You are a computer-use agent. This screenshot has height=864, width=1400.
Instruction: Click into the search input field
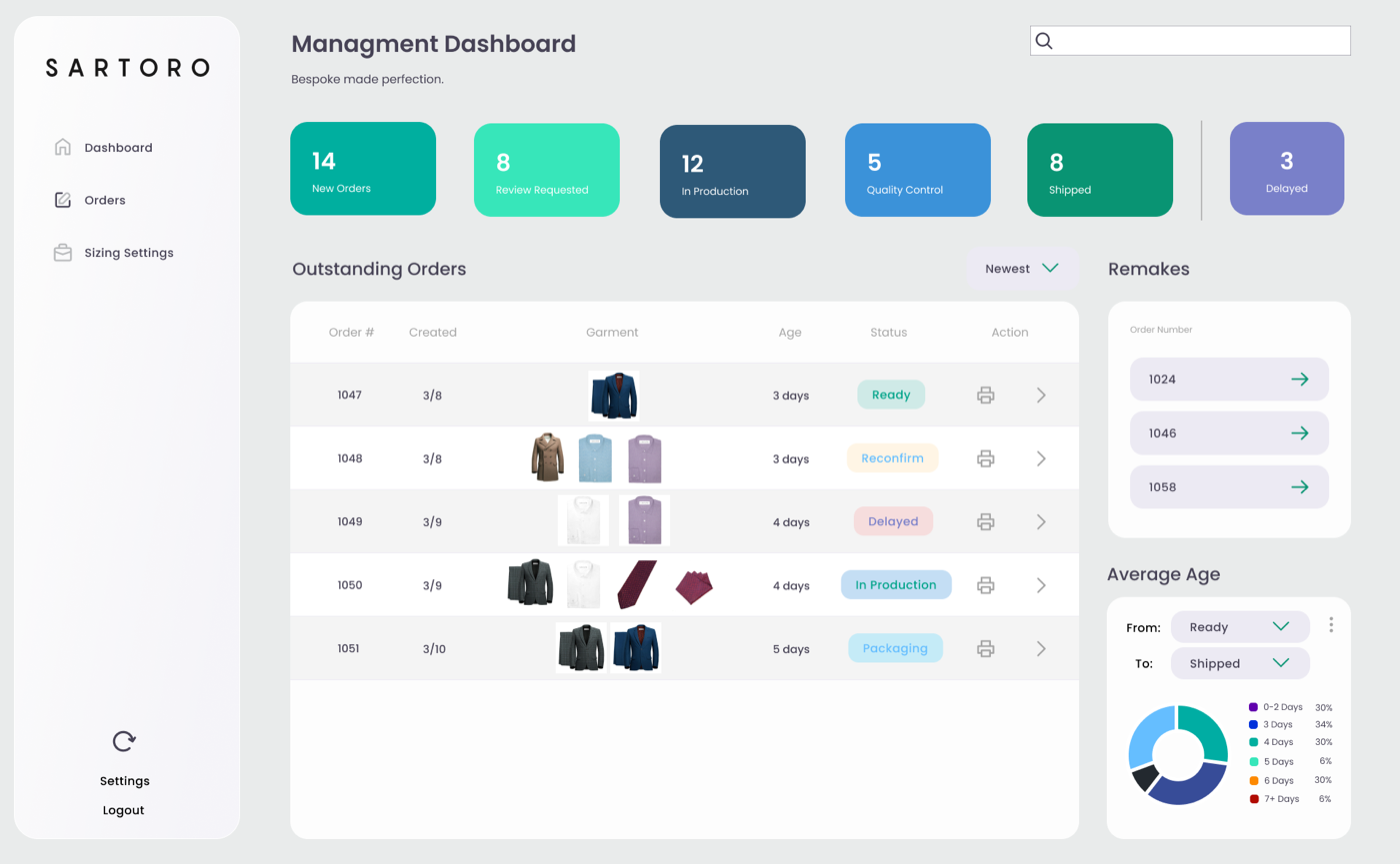[x=1190, y=41]
